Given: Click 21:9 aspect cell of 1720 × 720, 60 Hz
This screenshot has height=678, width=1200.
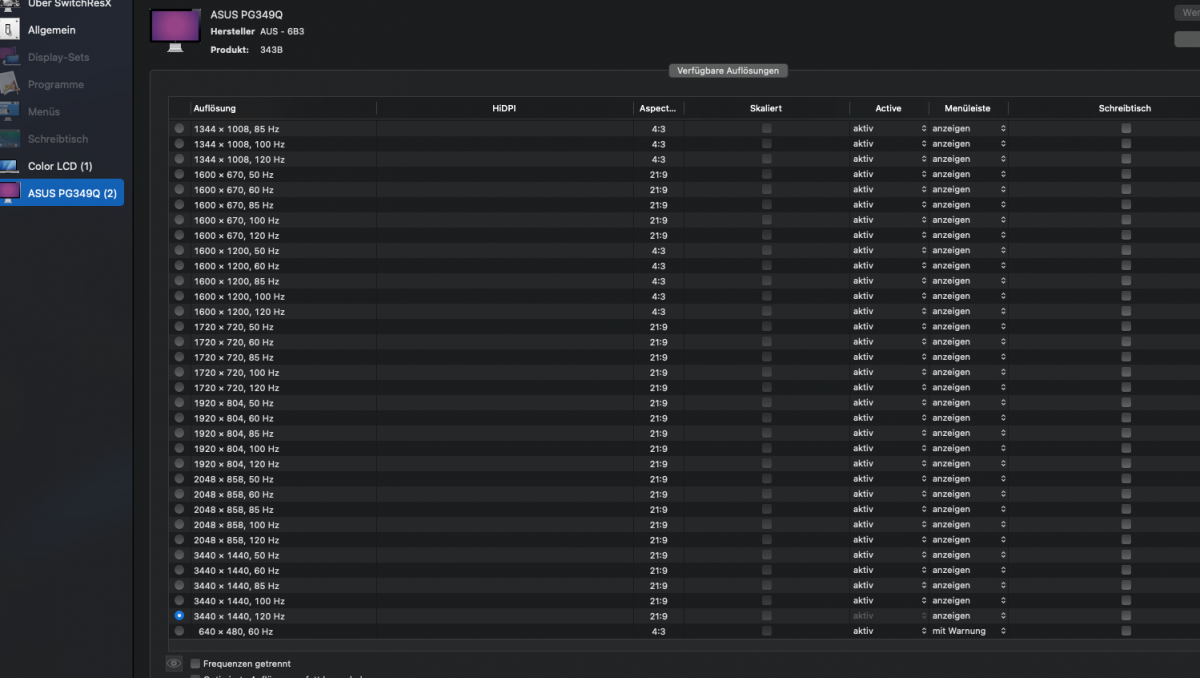Looking at the screenshot, I should point(658,342).
